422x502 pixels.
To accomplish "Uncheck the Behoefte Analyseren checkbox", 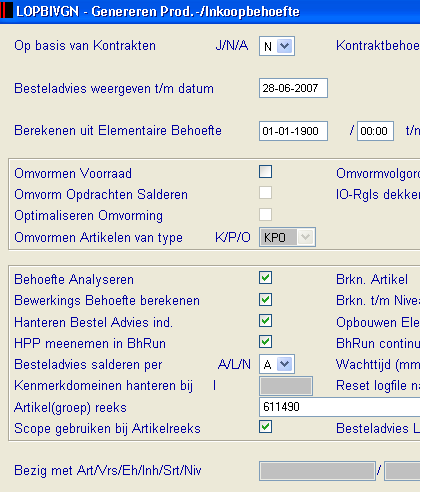I will click(x=265, y=278).
